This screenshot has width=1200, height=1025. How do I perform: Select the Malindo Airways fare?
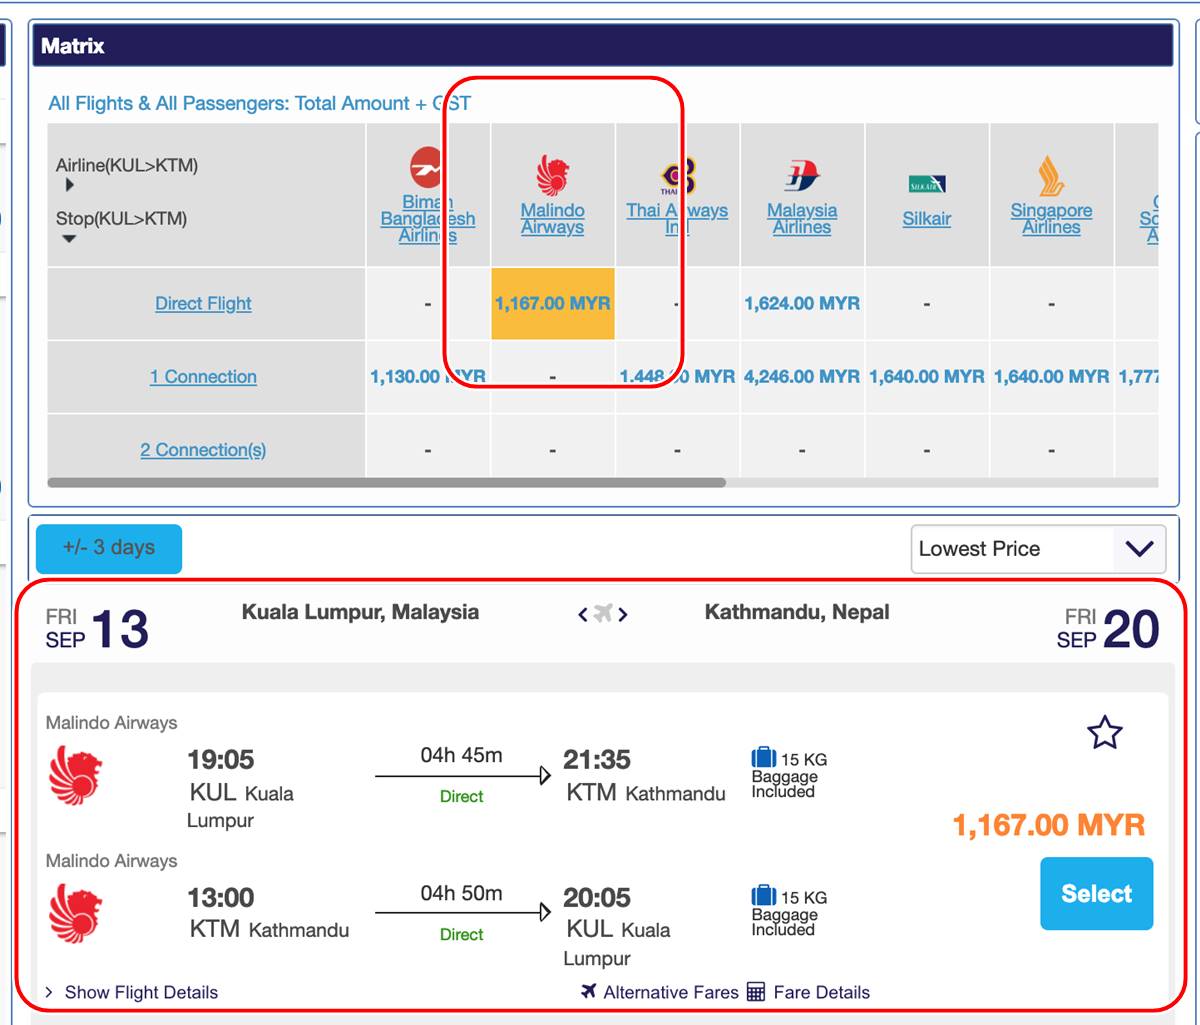[x=1097, y=894]
